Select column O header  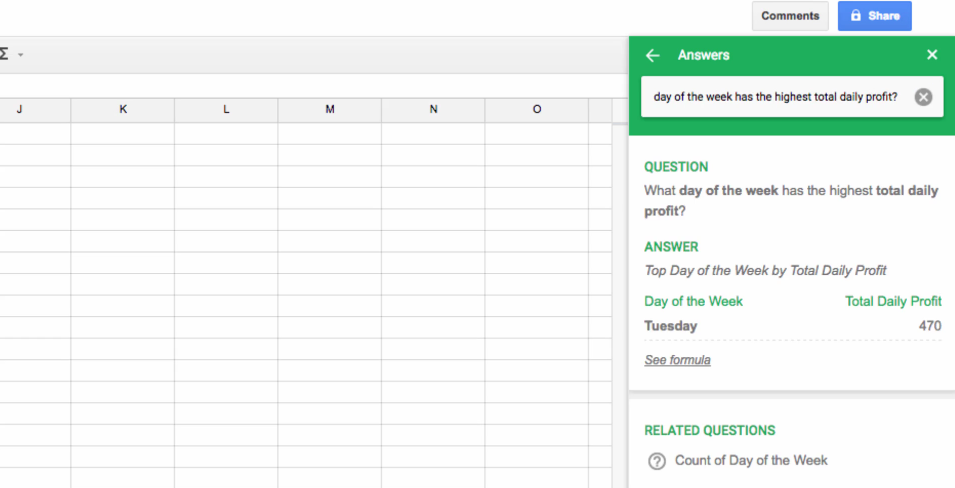tap(537, 110)
